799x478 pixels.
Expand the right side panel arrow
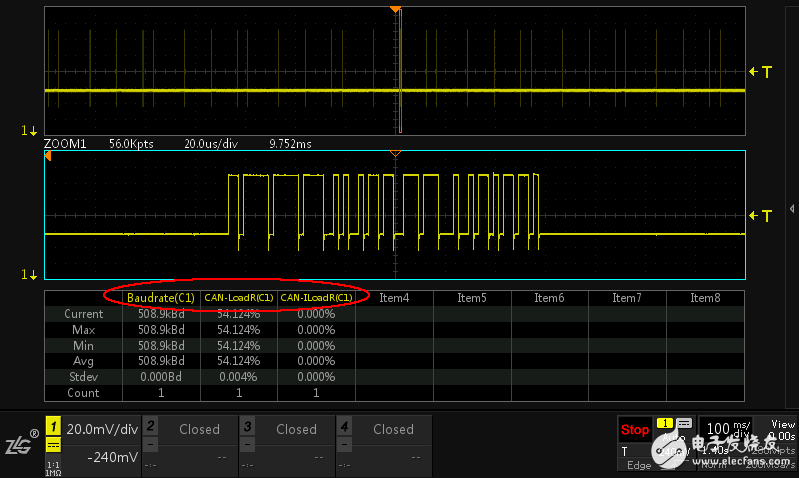792,208
